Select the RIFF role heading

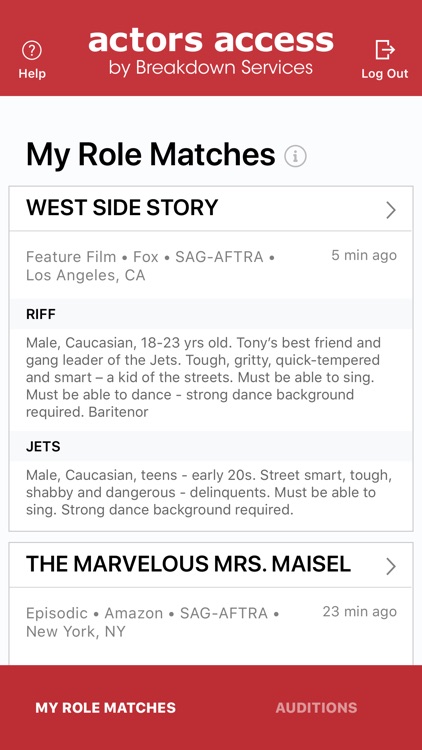point(41,314)
